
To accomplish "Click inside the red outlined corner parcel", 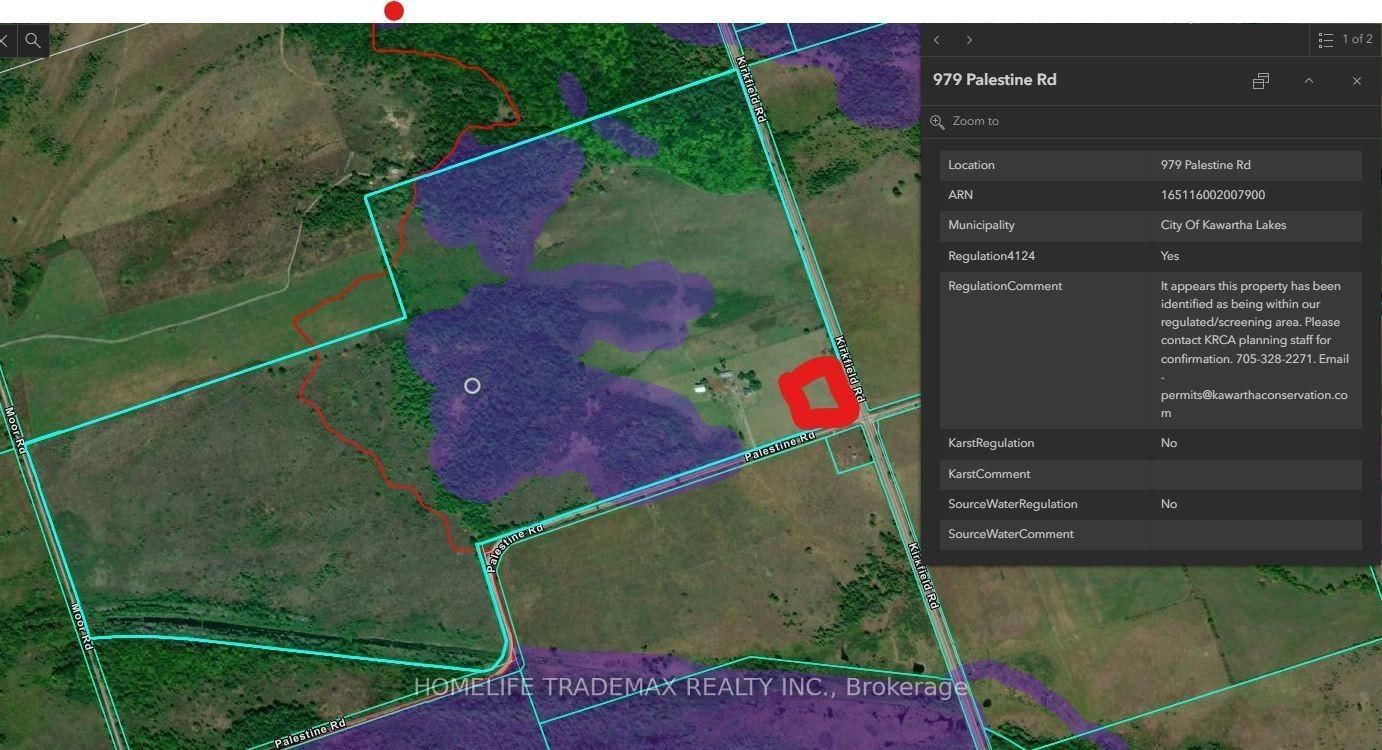I will [820, 395].
